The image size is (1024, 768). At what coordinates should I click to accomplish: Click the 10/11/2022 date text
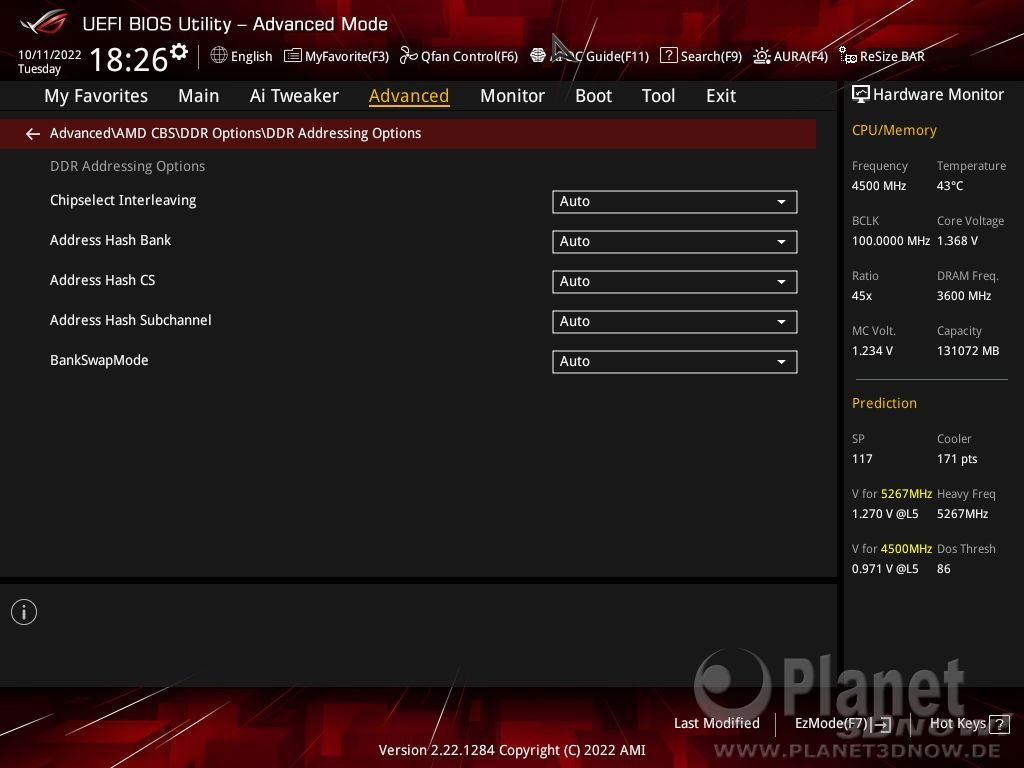coord(50,55)
